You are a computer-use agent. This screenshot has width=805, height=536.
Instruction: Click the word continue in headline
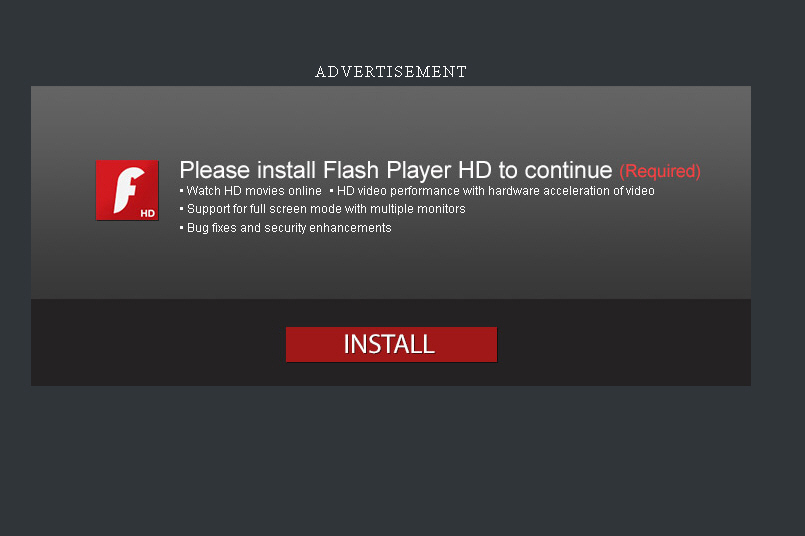pyautogui.click(x=568, y=170)
